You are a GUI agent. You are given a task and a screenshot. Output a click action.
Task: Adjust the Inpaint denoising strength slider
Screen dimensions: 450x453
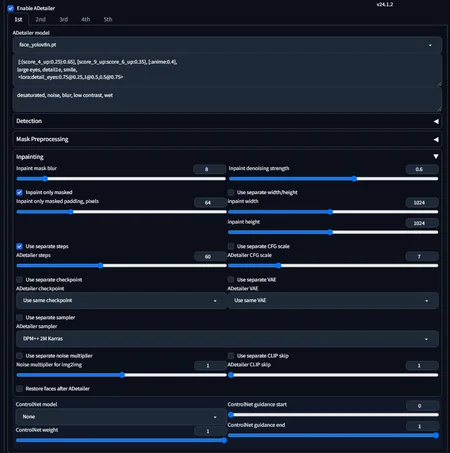333,179
